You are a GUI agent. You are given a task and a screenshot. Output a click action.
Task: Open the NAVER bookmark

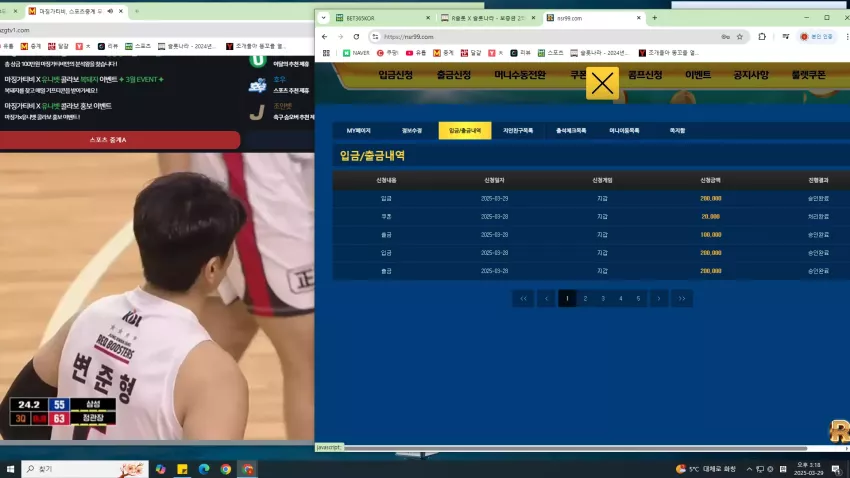[356, 53]
